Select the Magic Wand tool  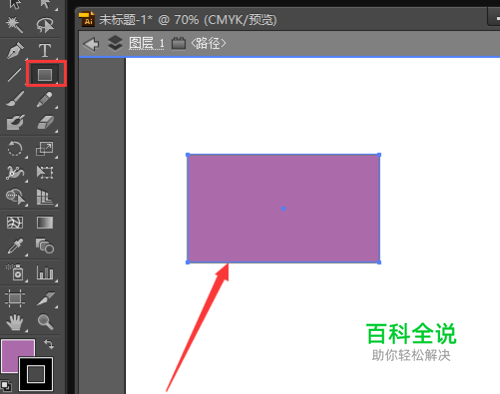pos(15,25)
